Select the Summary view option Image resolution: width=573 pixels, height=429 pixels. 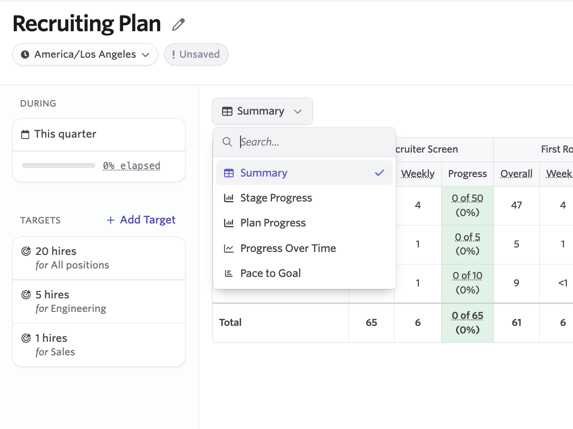pyautogui.click(x=304, y=173)
